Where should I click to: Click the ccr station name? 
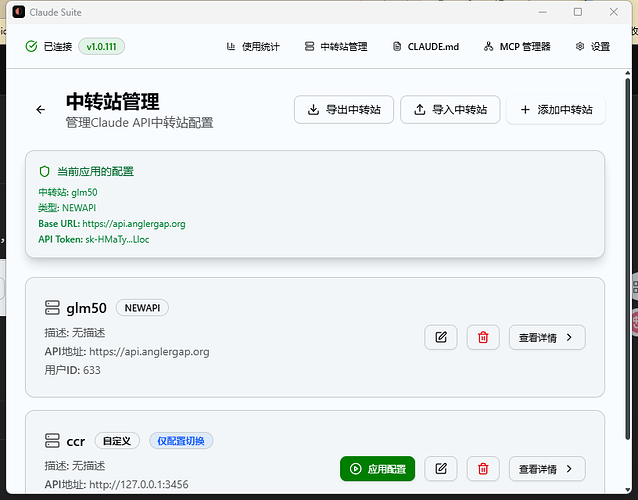coord(76,441)
